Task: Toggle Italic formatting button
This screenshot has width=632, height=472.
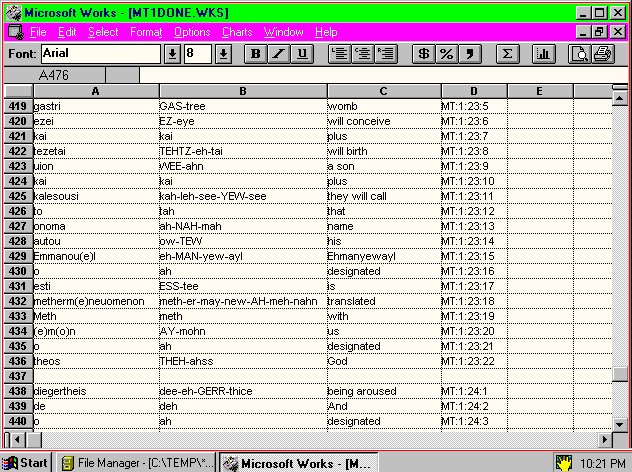Action: pos(279,54)
